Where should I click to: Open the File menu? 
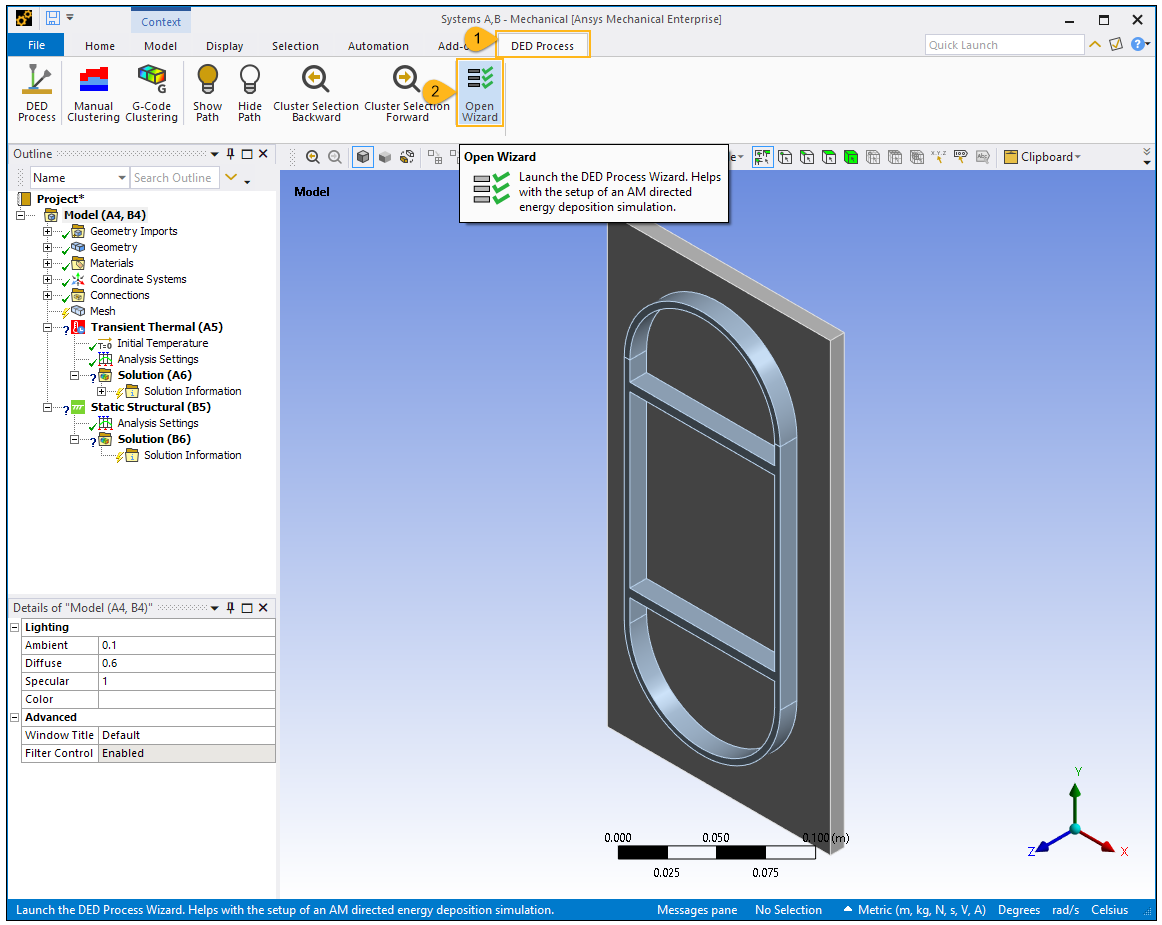(36, 46)
